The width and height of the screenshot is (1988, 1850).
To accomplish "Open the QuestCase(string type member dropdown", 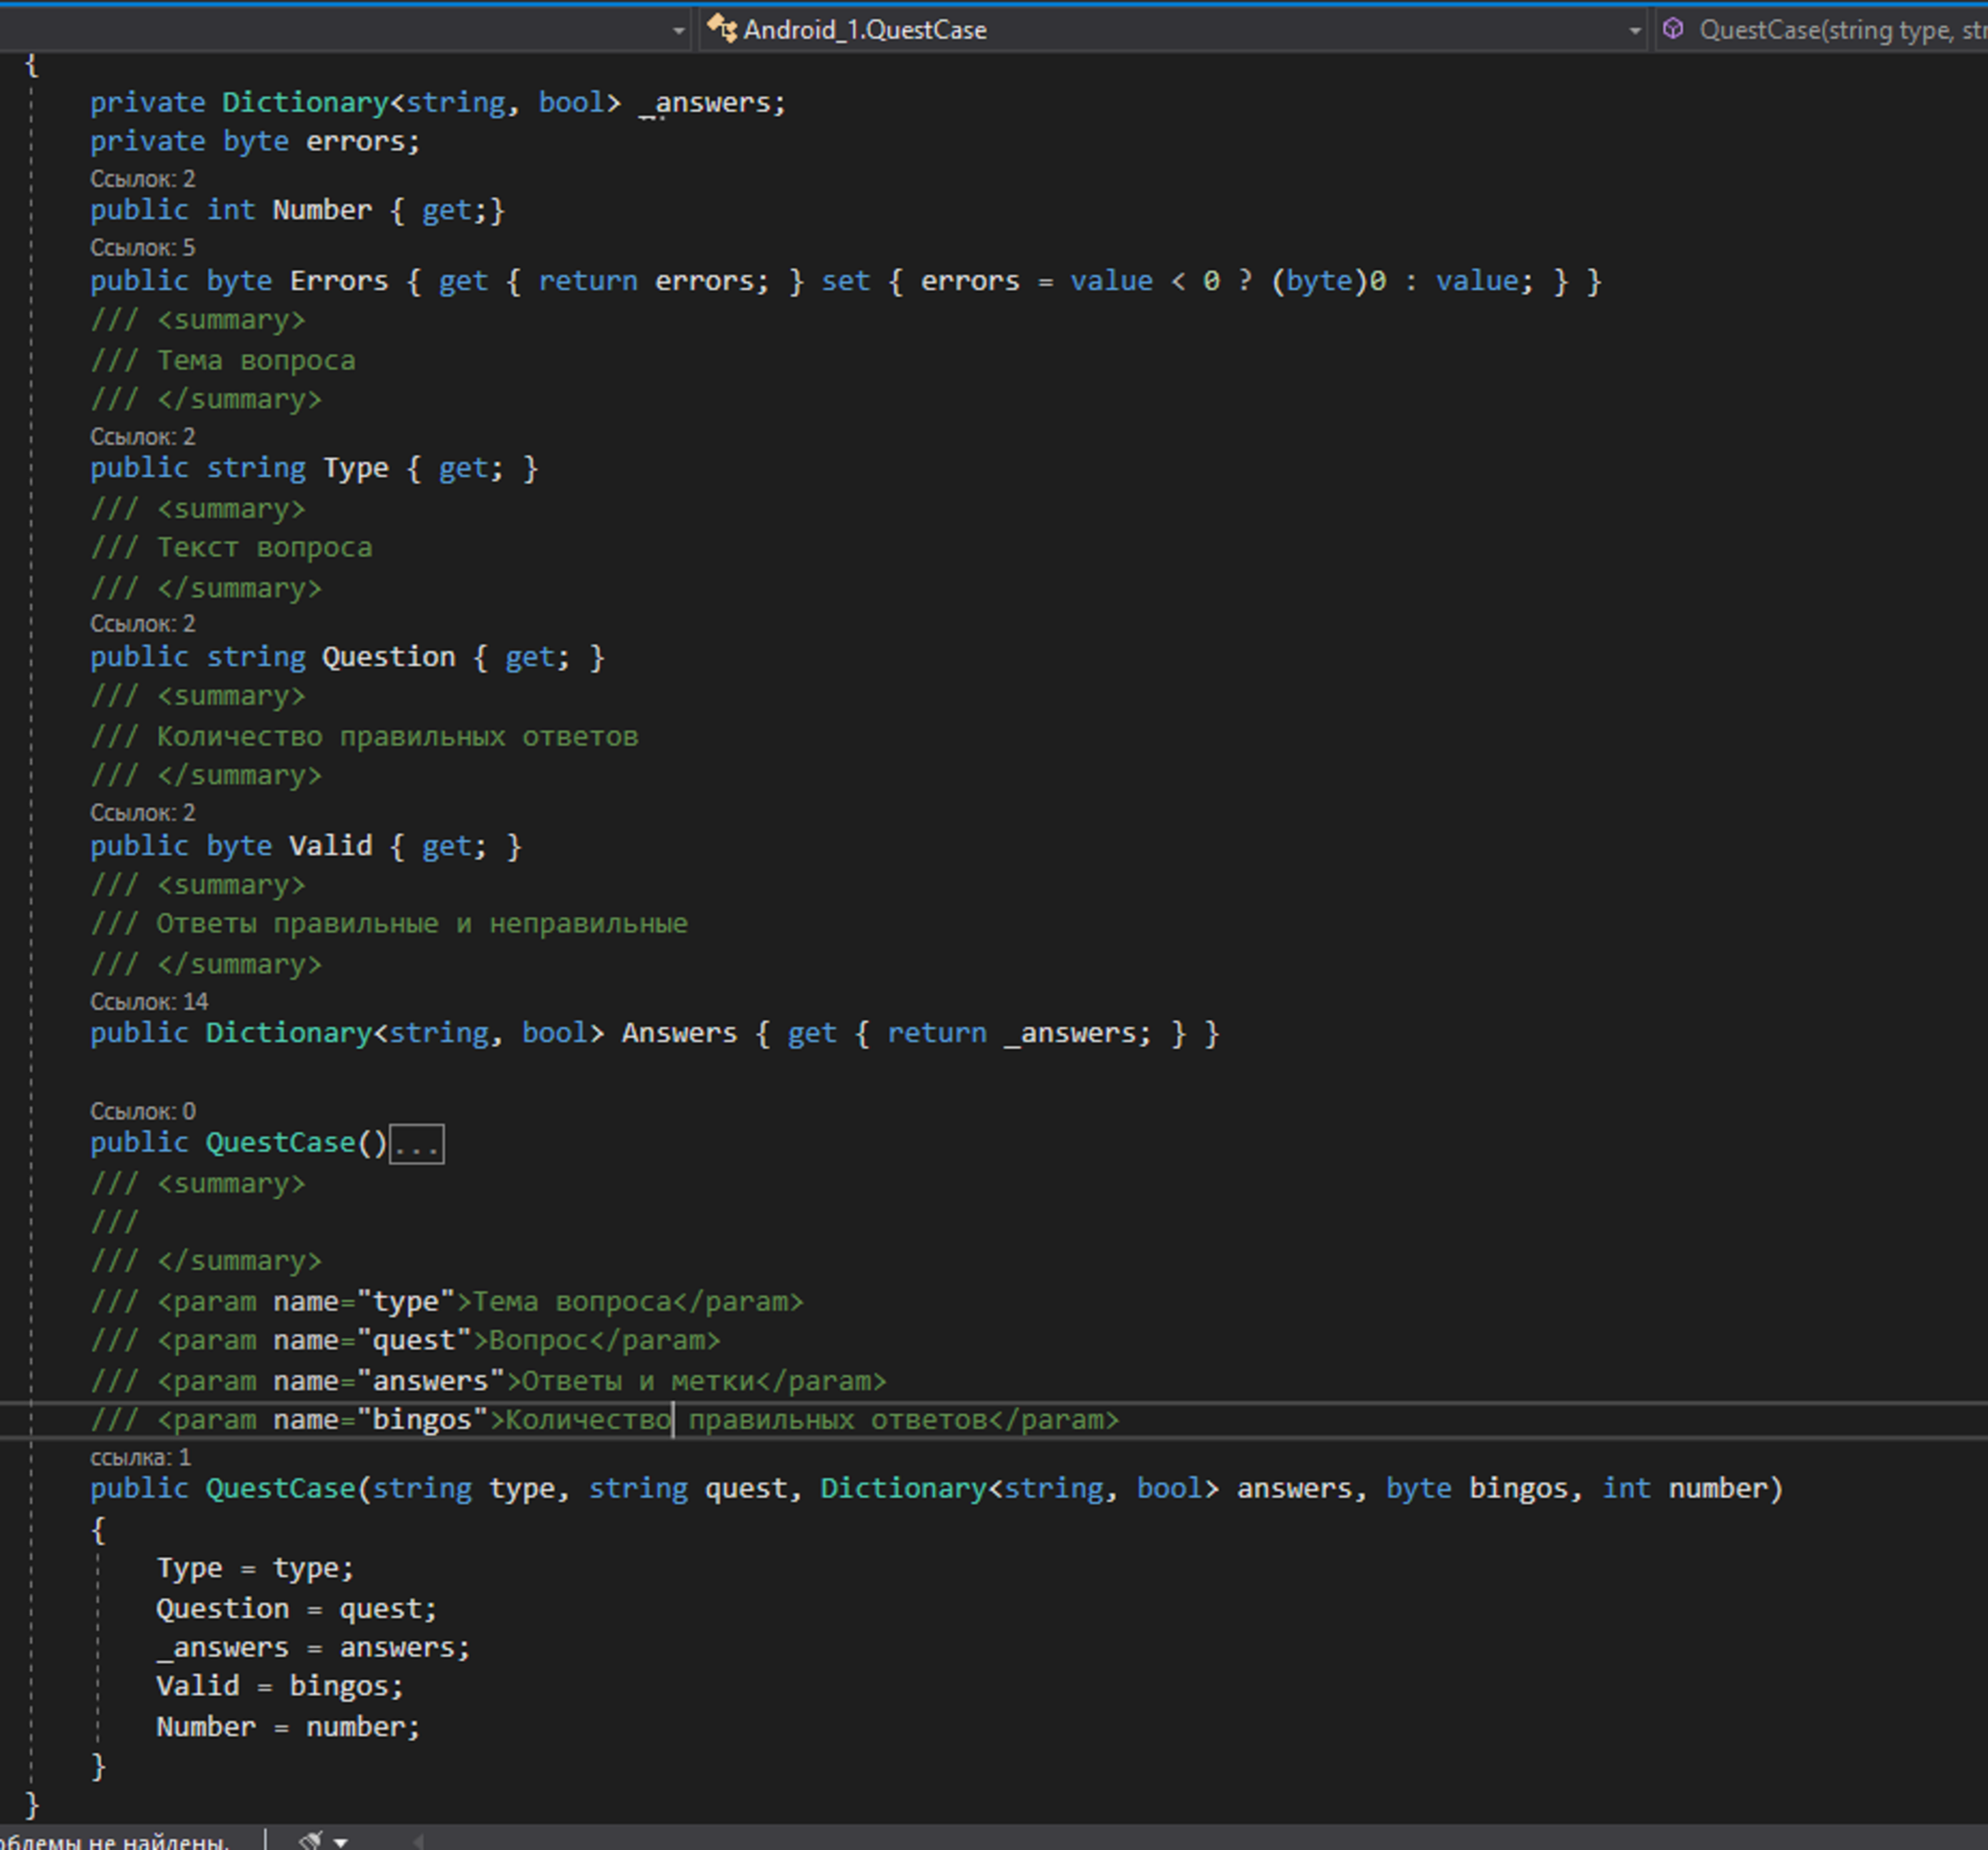I will 1840,30.
